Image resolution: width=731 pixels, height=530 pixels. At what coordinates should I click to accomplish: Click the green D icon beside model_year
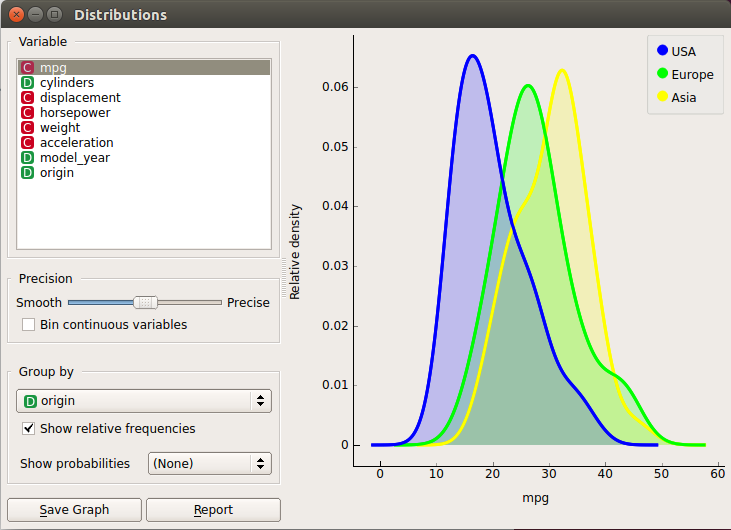[28, 158]
